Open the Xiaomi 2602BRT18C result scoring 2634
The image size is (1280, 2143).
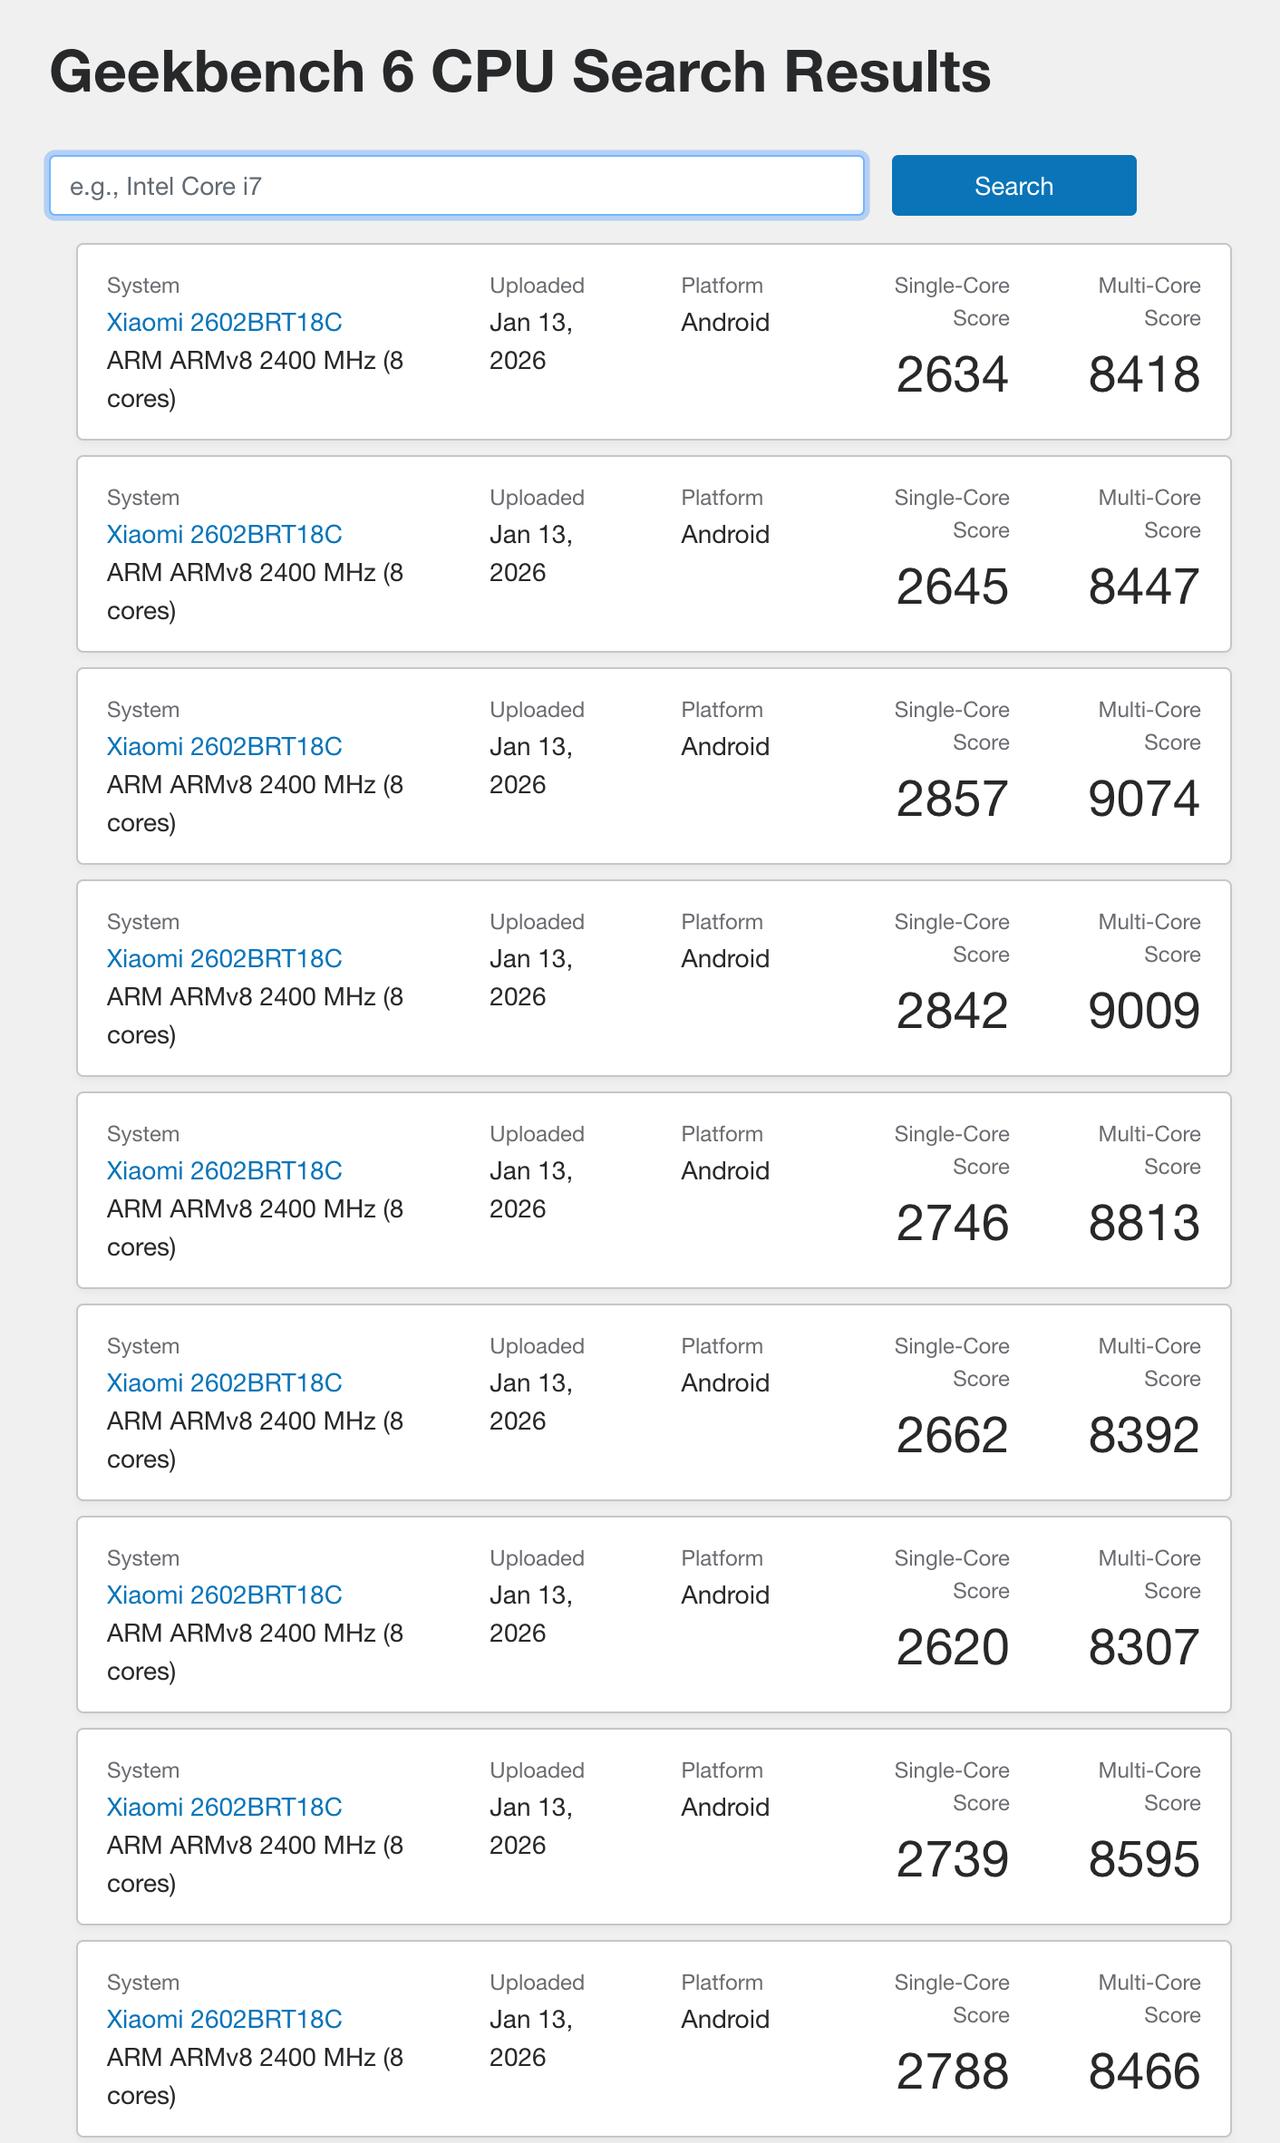(224, 322)
